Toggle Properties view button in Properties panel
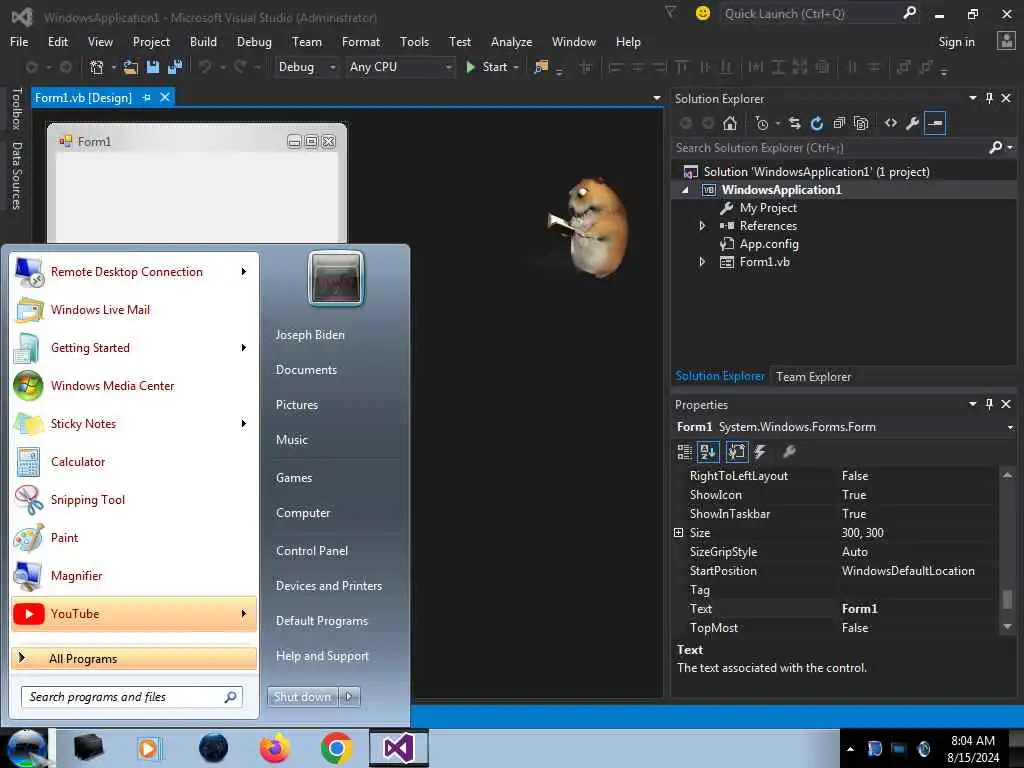Screen dimensions: 1024x768 [x=737, y=451]
